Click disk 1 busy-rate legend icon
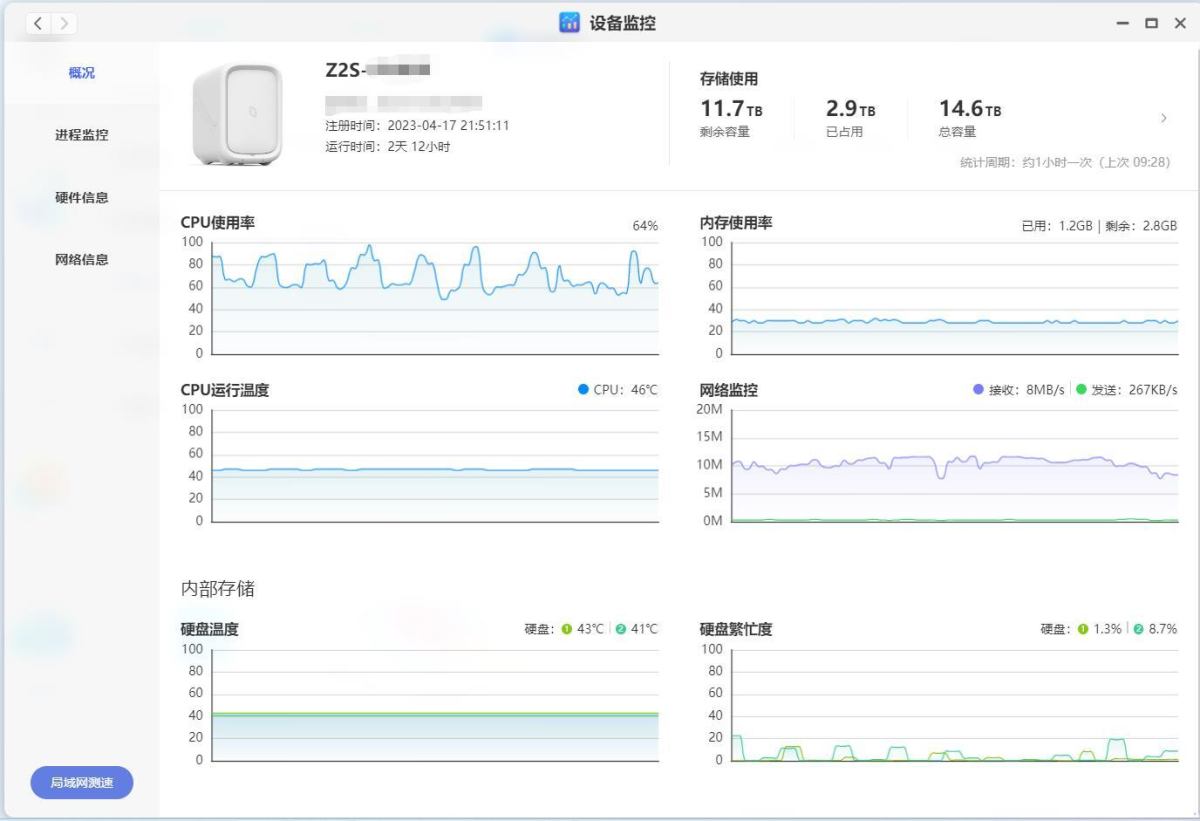1200x821 pixels. [x=1082, y=629]
